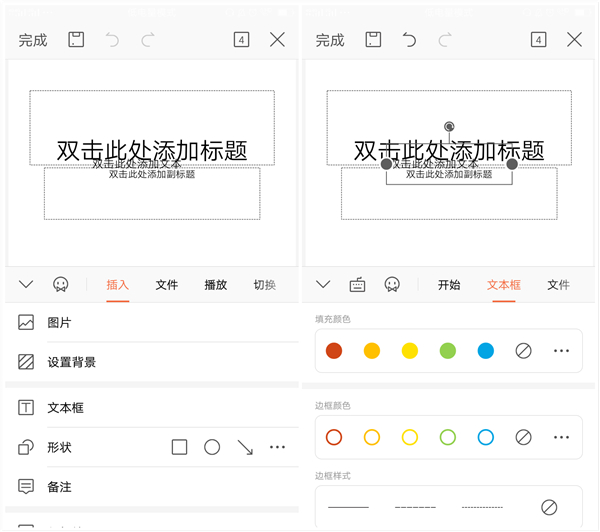
Task: Click redo arrow in right screen
Action: click(x=445, y=39)
